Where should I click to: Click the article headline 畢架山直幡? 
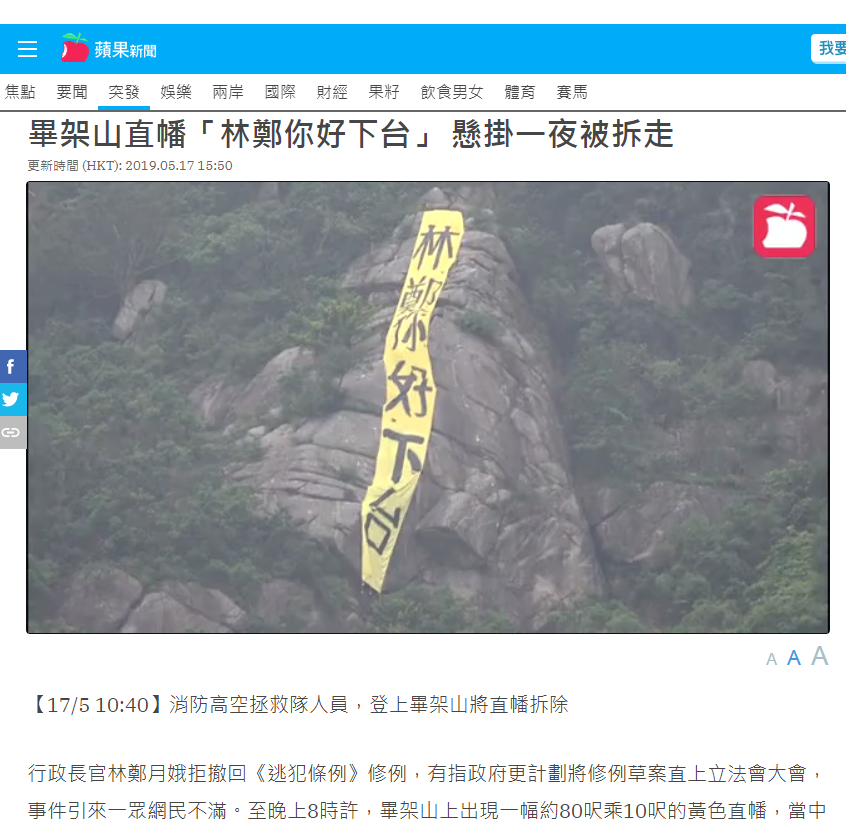point(351,134)
